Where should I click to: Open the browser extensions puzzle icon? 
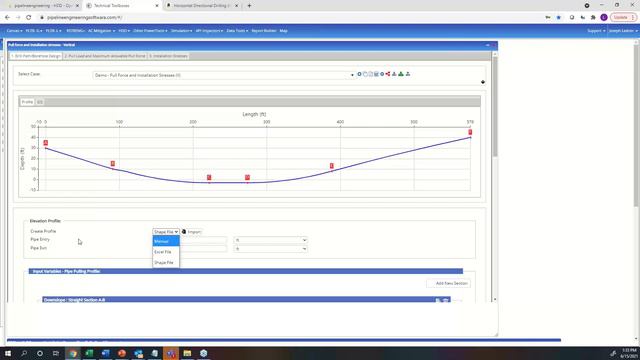593,18
